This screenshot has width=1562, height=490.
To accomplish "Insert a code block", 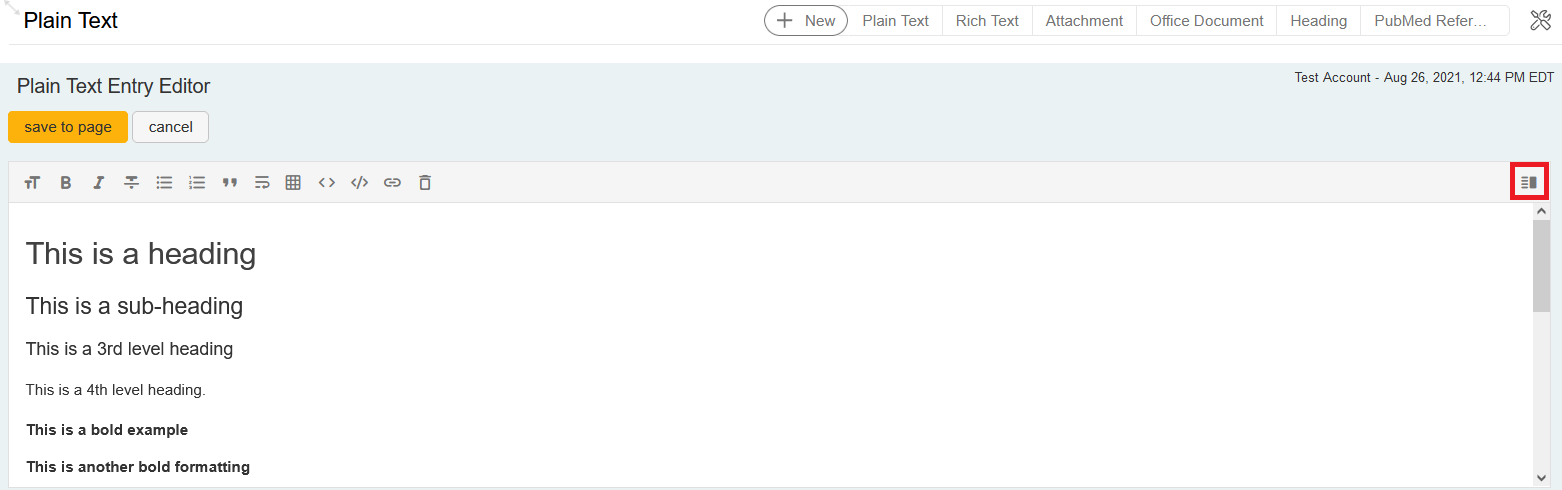I will point(360,183).
